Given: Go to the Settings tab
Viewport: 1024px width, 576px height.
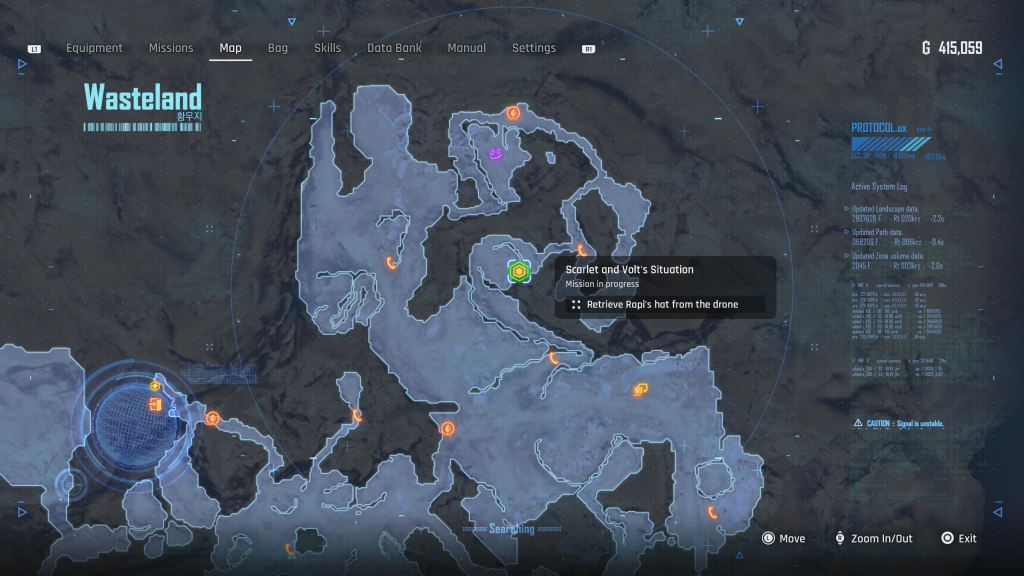Looking at the screenshot, I should (534, 48).
